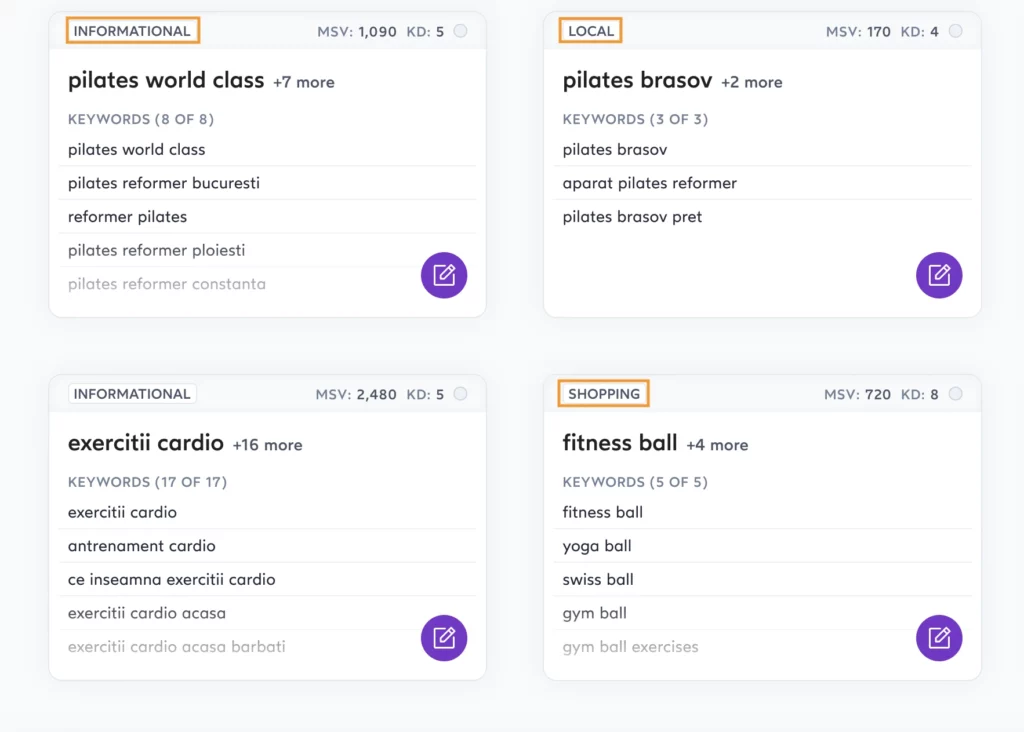1024x732 pixels.
Task: Click edit icon on pilates brasov card
Action: tap(939, 275)
